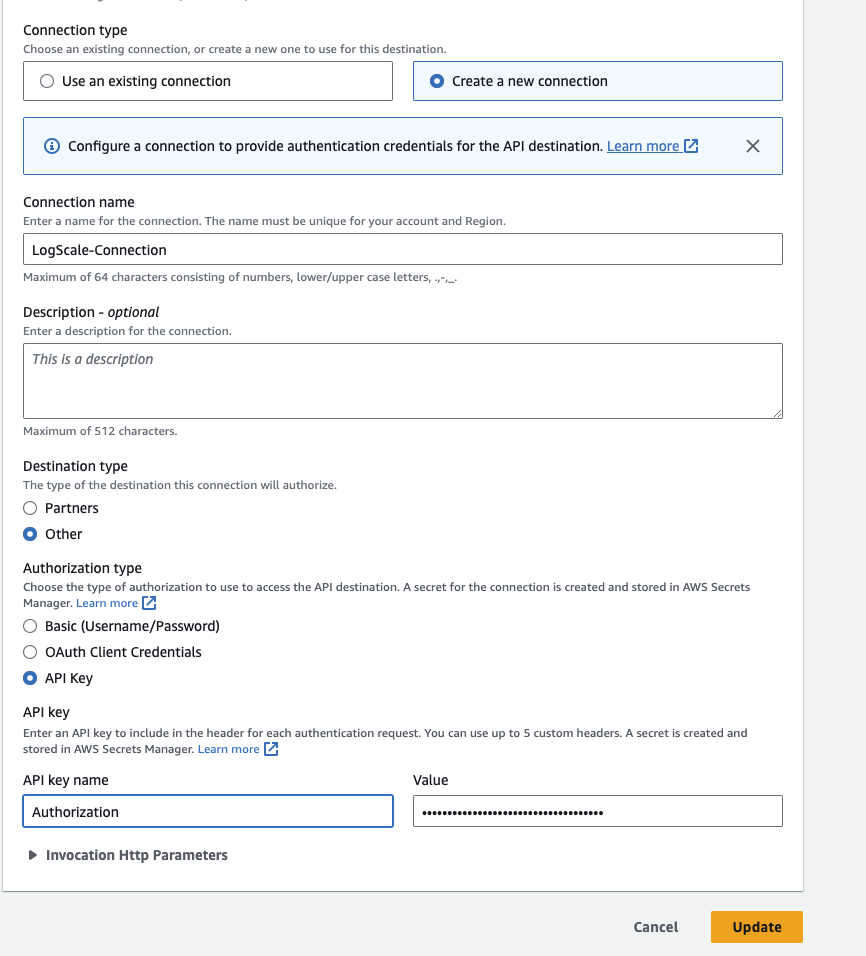Click the API key Value field
The width and height of the screenshot is (866, 956).
tap(597, 811)
